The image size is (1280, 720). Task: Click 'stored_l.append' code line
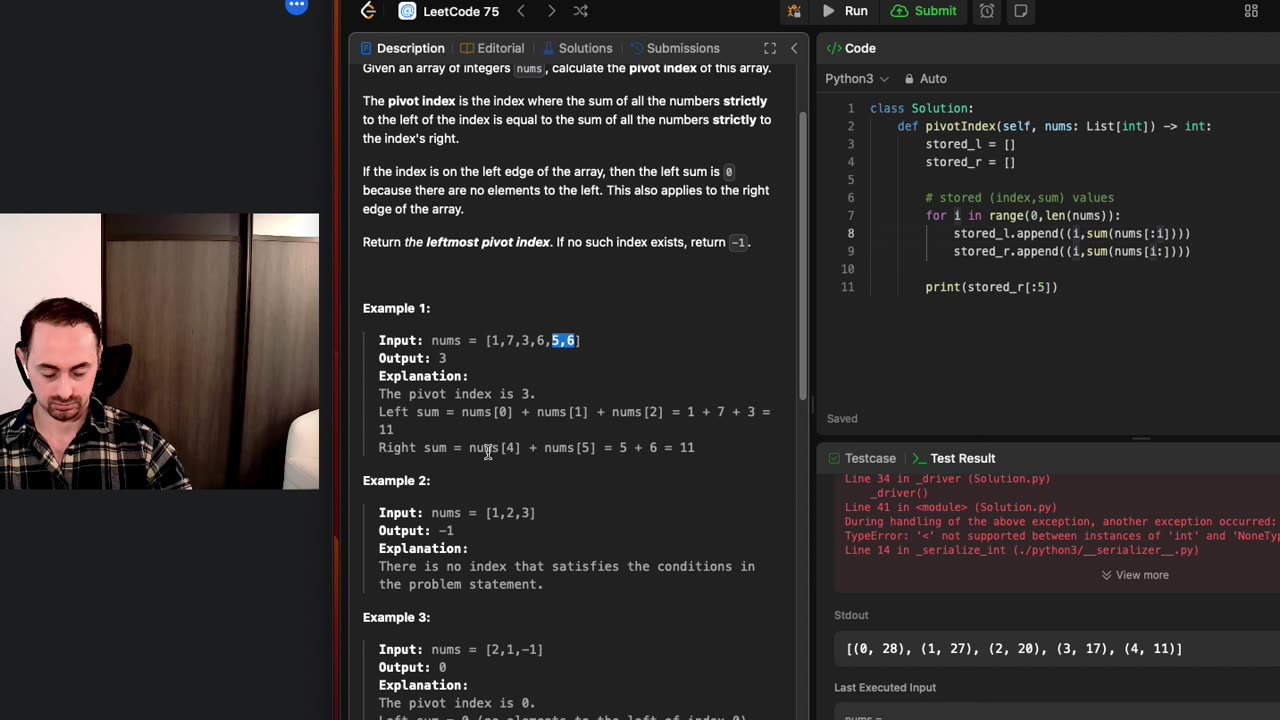click(x=1071, y=234)
